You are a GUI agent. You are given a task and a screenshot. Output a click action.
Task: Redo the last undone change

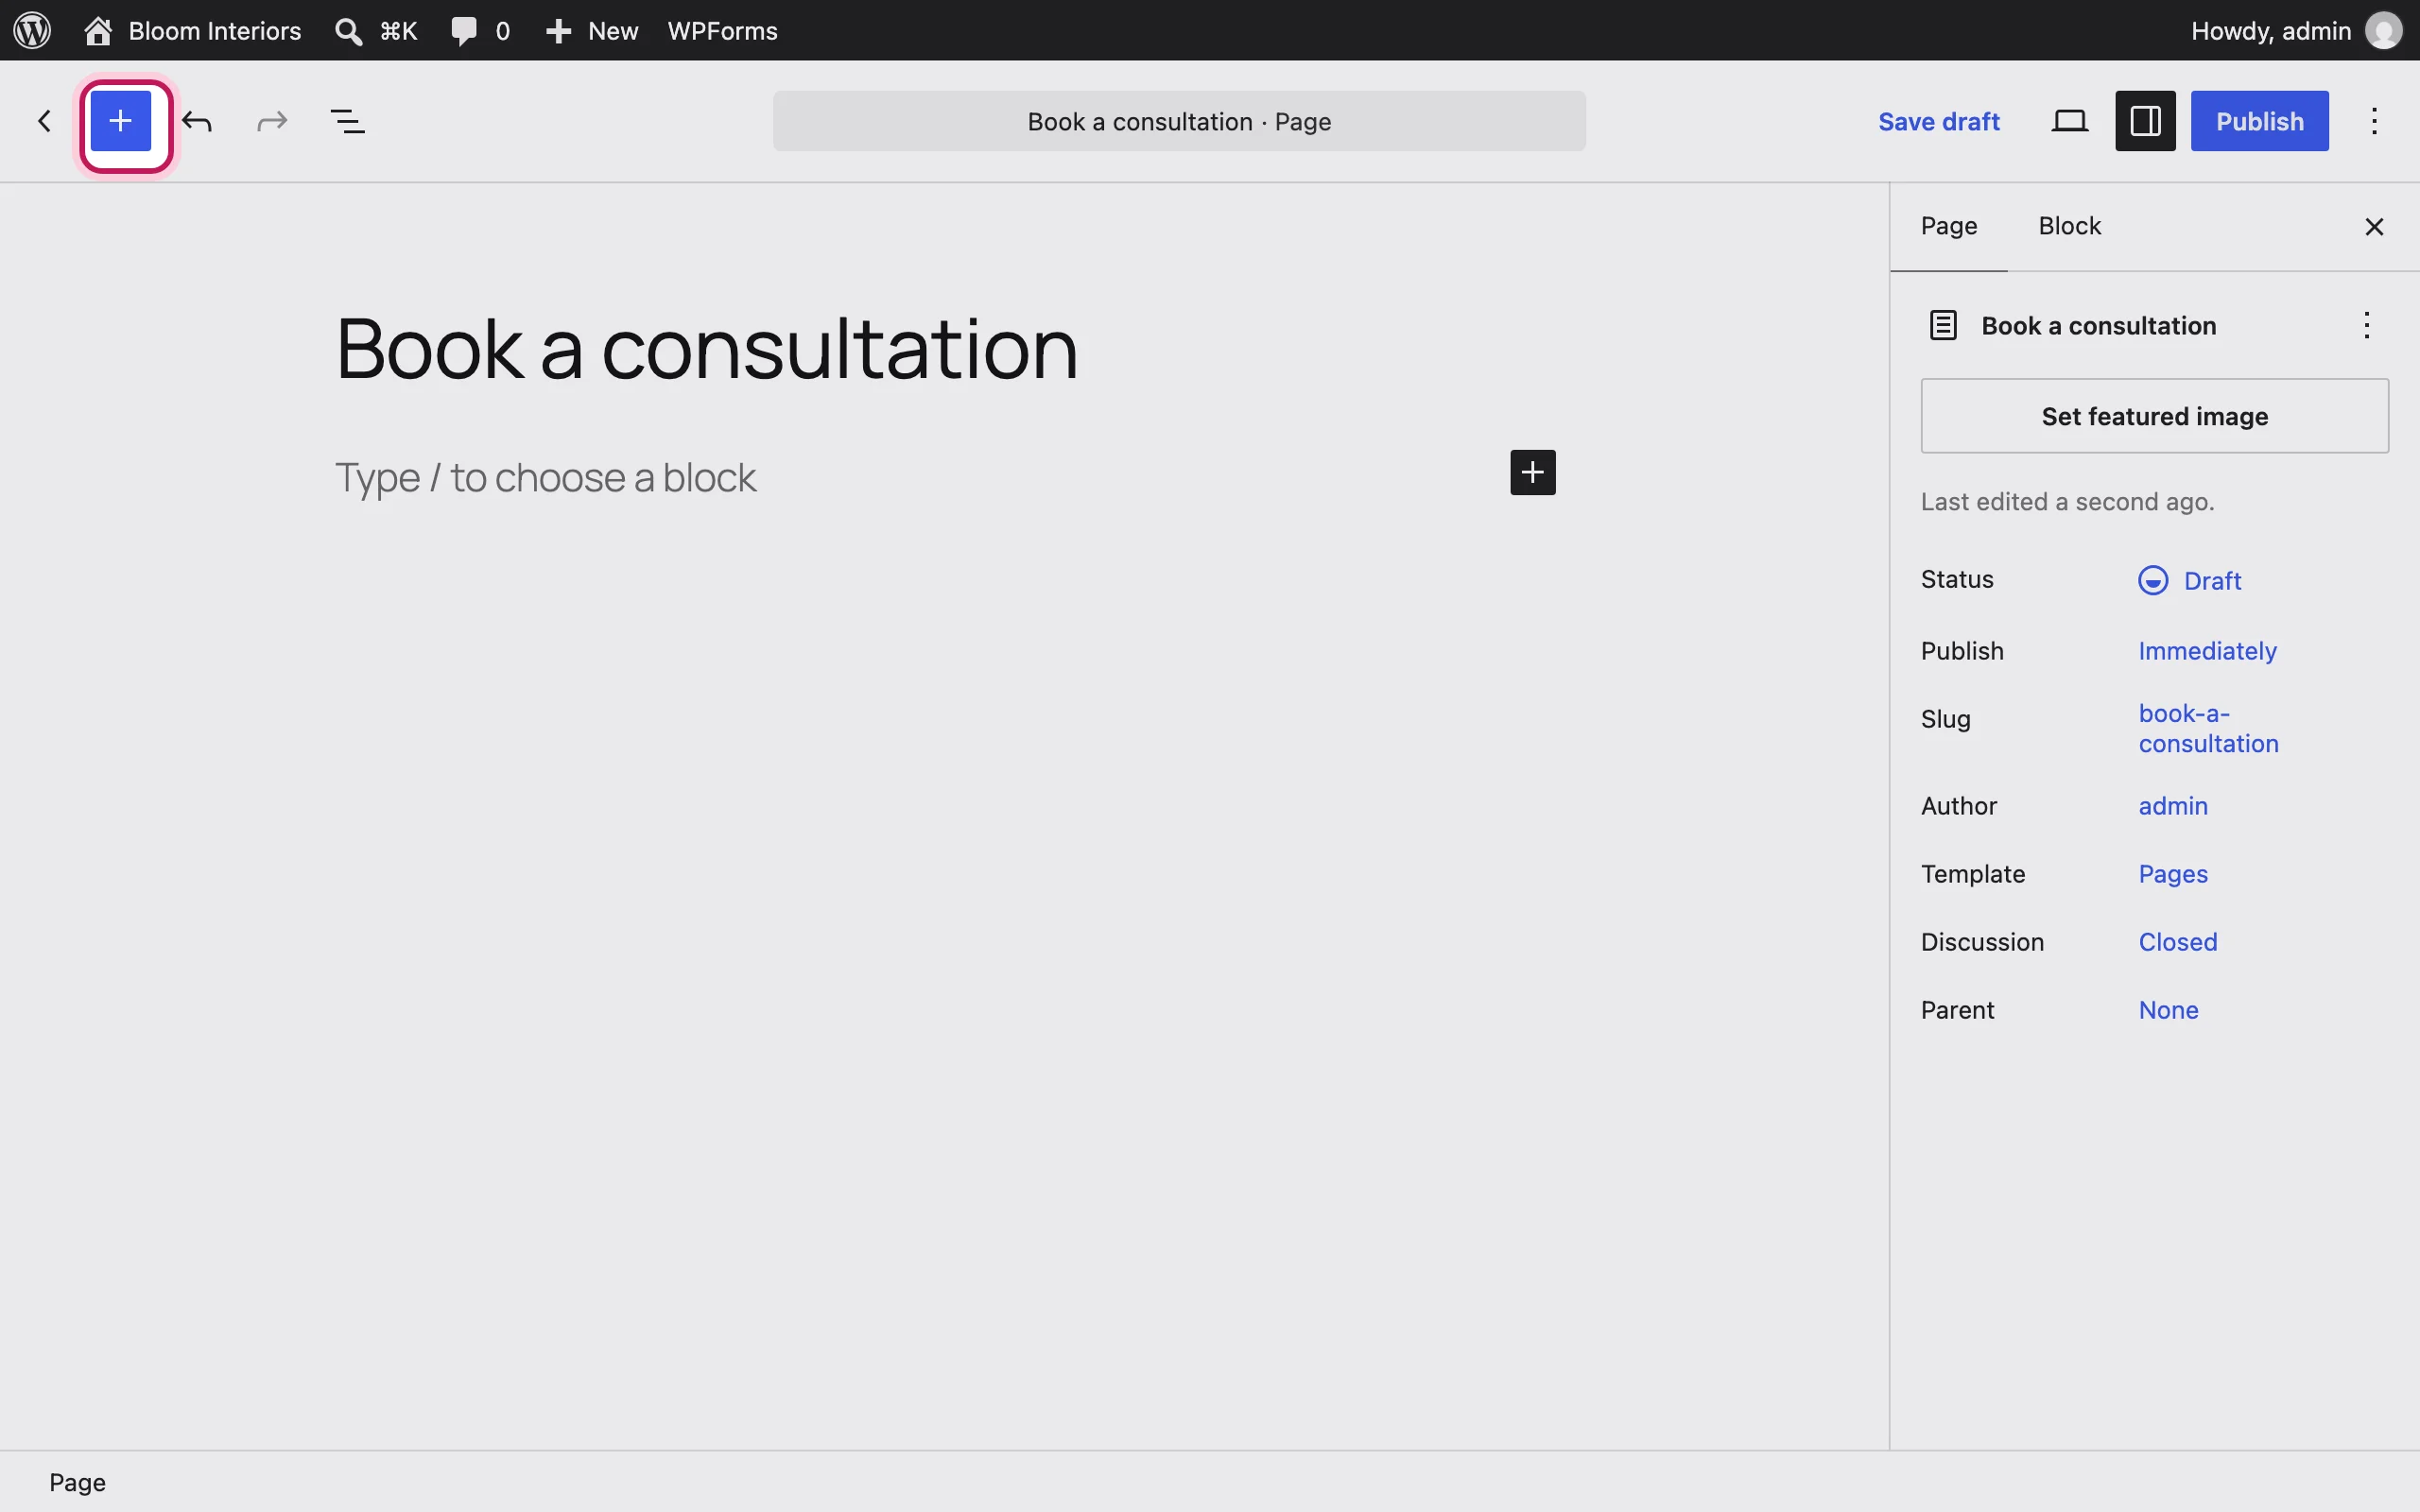point(272,121)
